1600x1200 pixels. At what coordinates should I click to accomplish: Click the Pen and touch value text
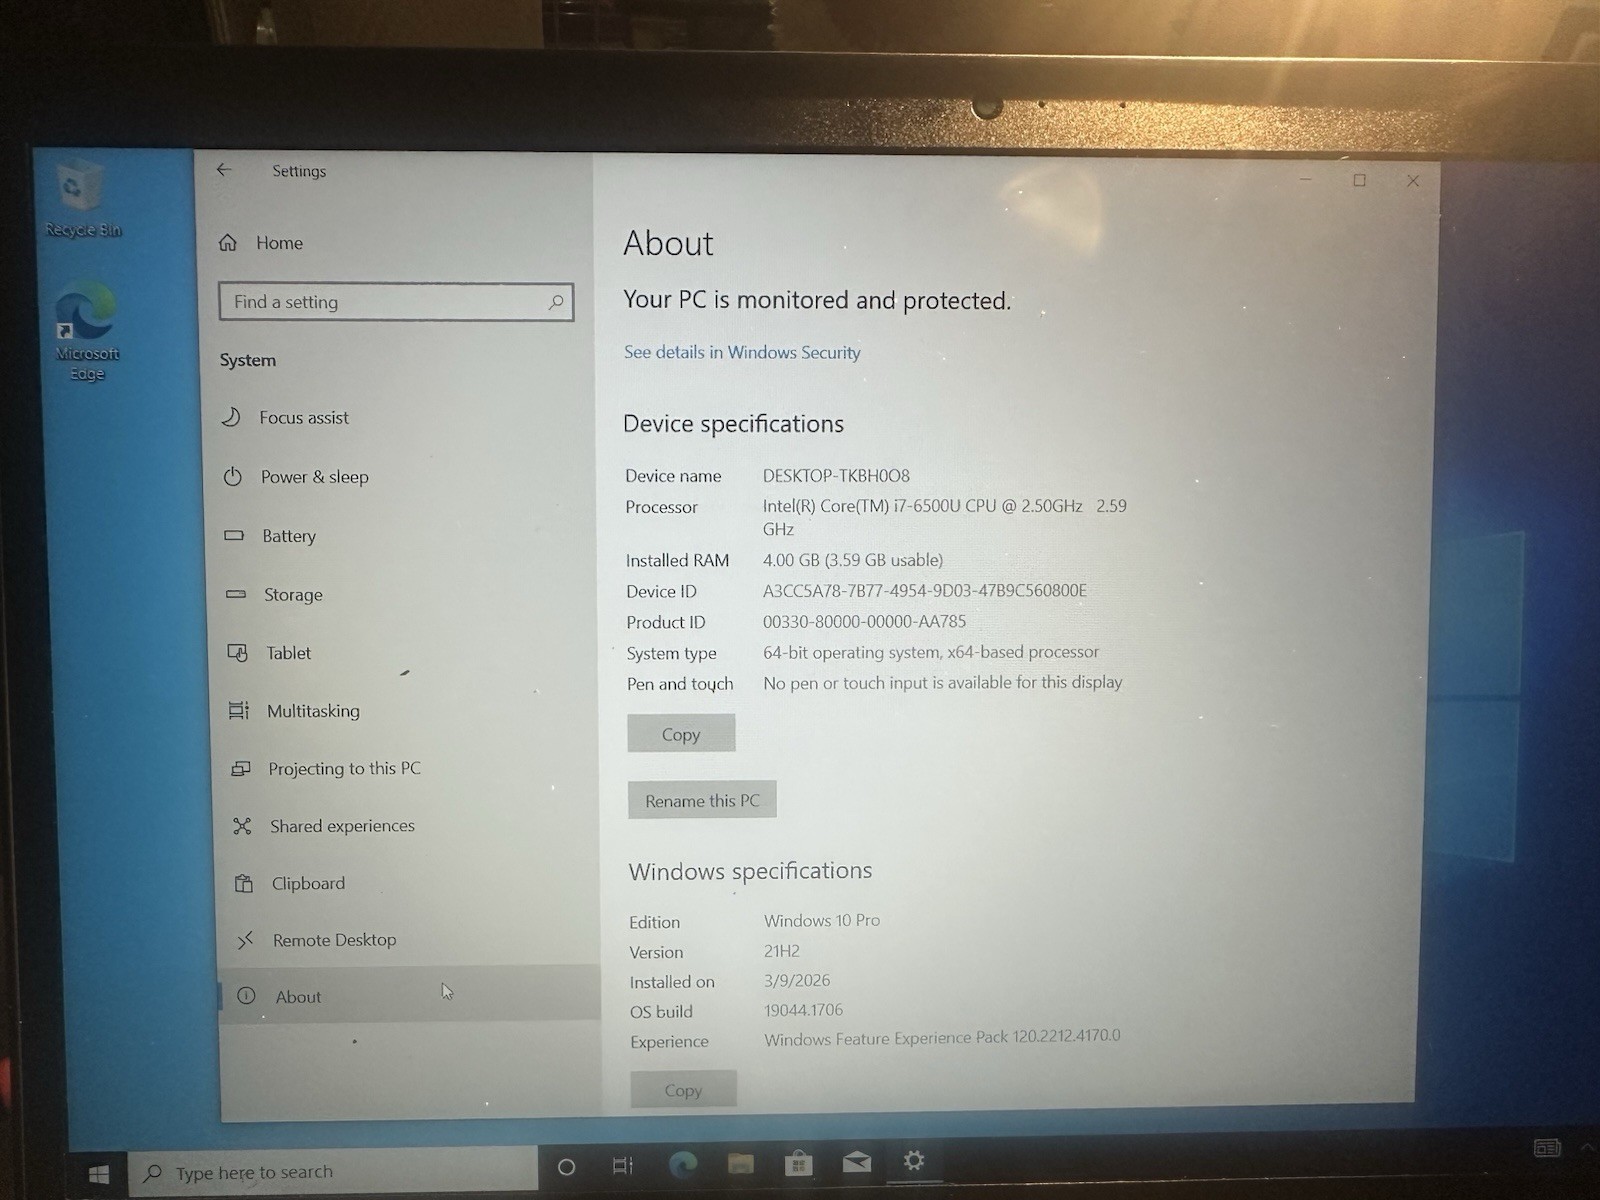coord(943,683)
